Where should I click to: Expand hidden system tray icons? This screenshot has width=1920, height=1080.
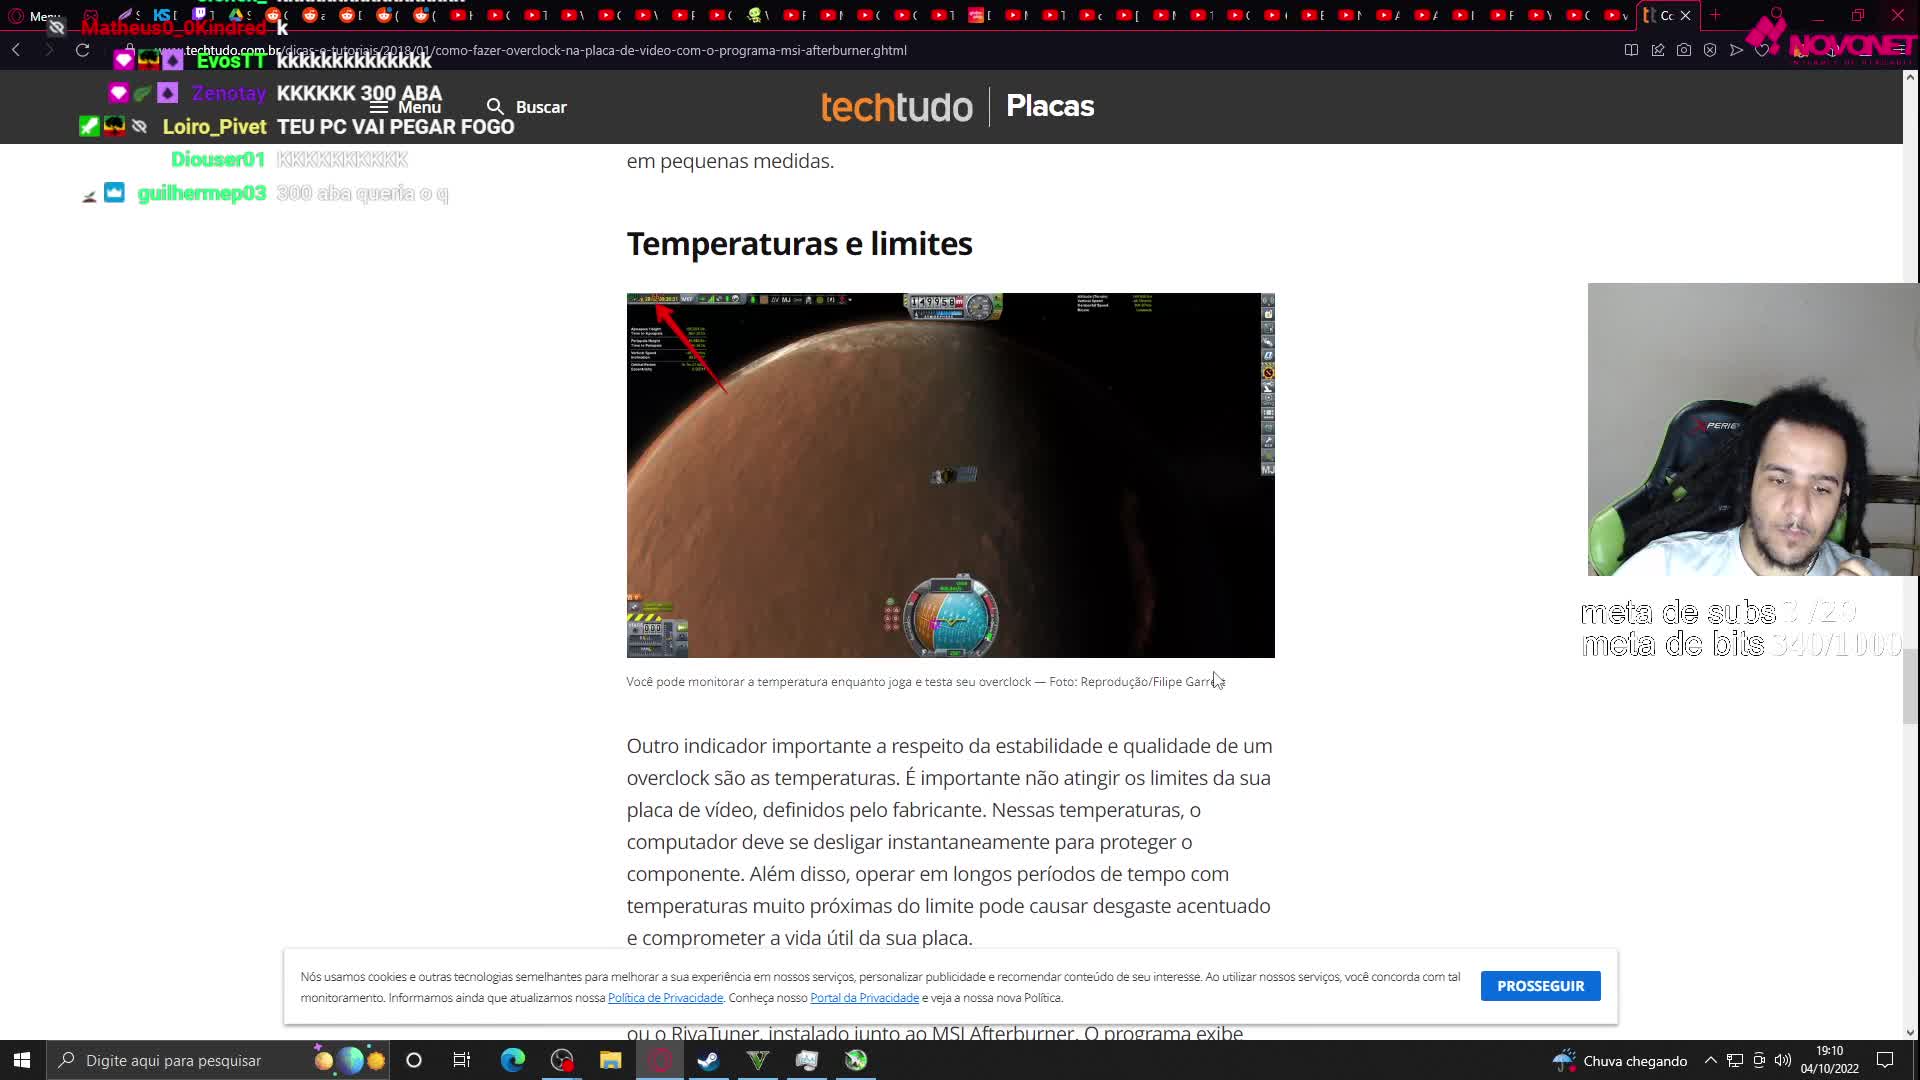pos(1711,1061)
